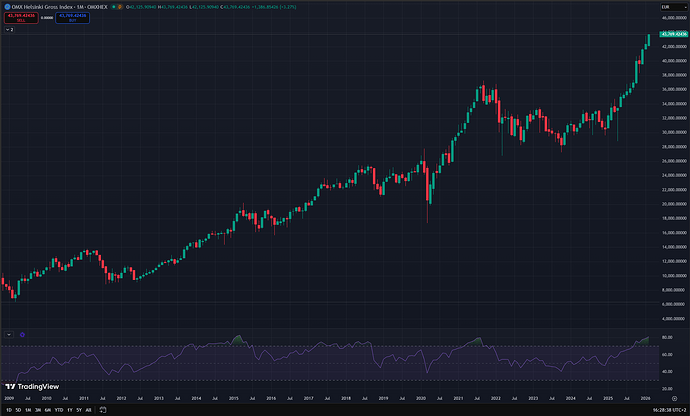Screen dimensions: 690x416
Task: Click the orange data-status icon beside symbol
Action: 120,7
